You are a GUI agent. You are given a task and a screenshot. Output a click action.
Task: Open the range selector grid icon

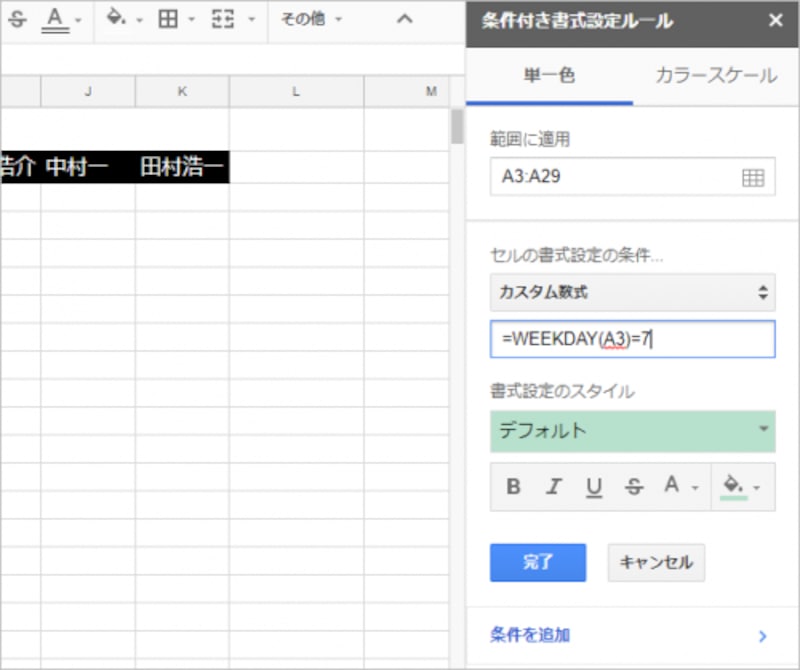pyautogui.click(x=753, y=178)
